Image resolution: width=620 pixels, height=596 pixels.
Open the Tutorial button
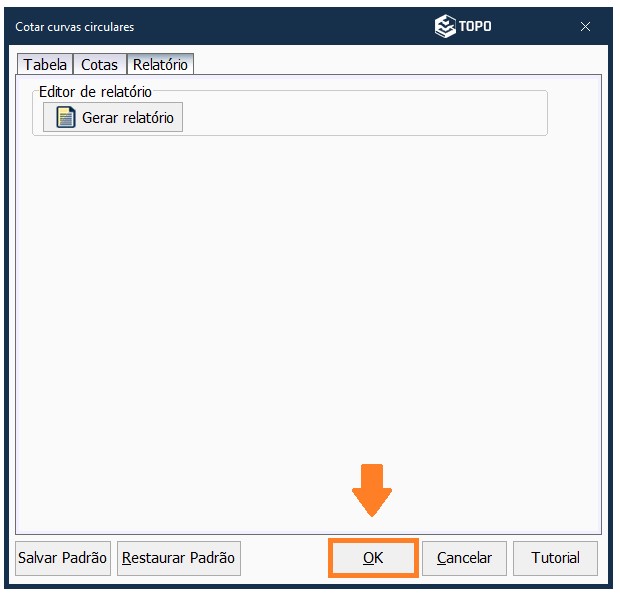(555, 558)
